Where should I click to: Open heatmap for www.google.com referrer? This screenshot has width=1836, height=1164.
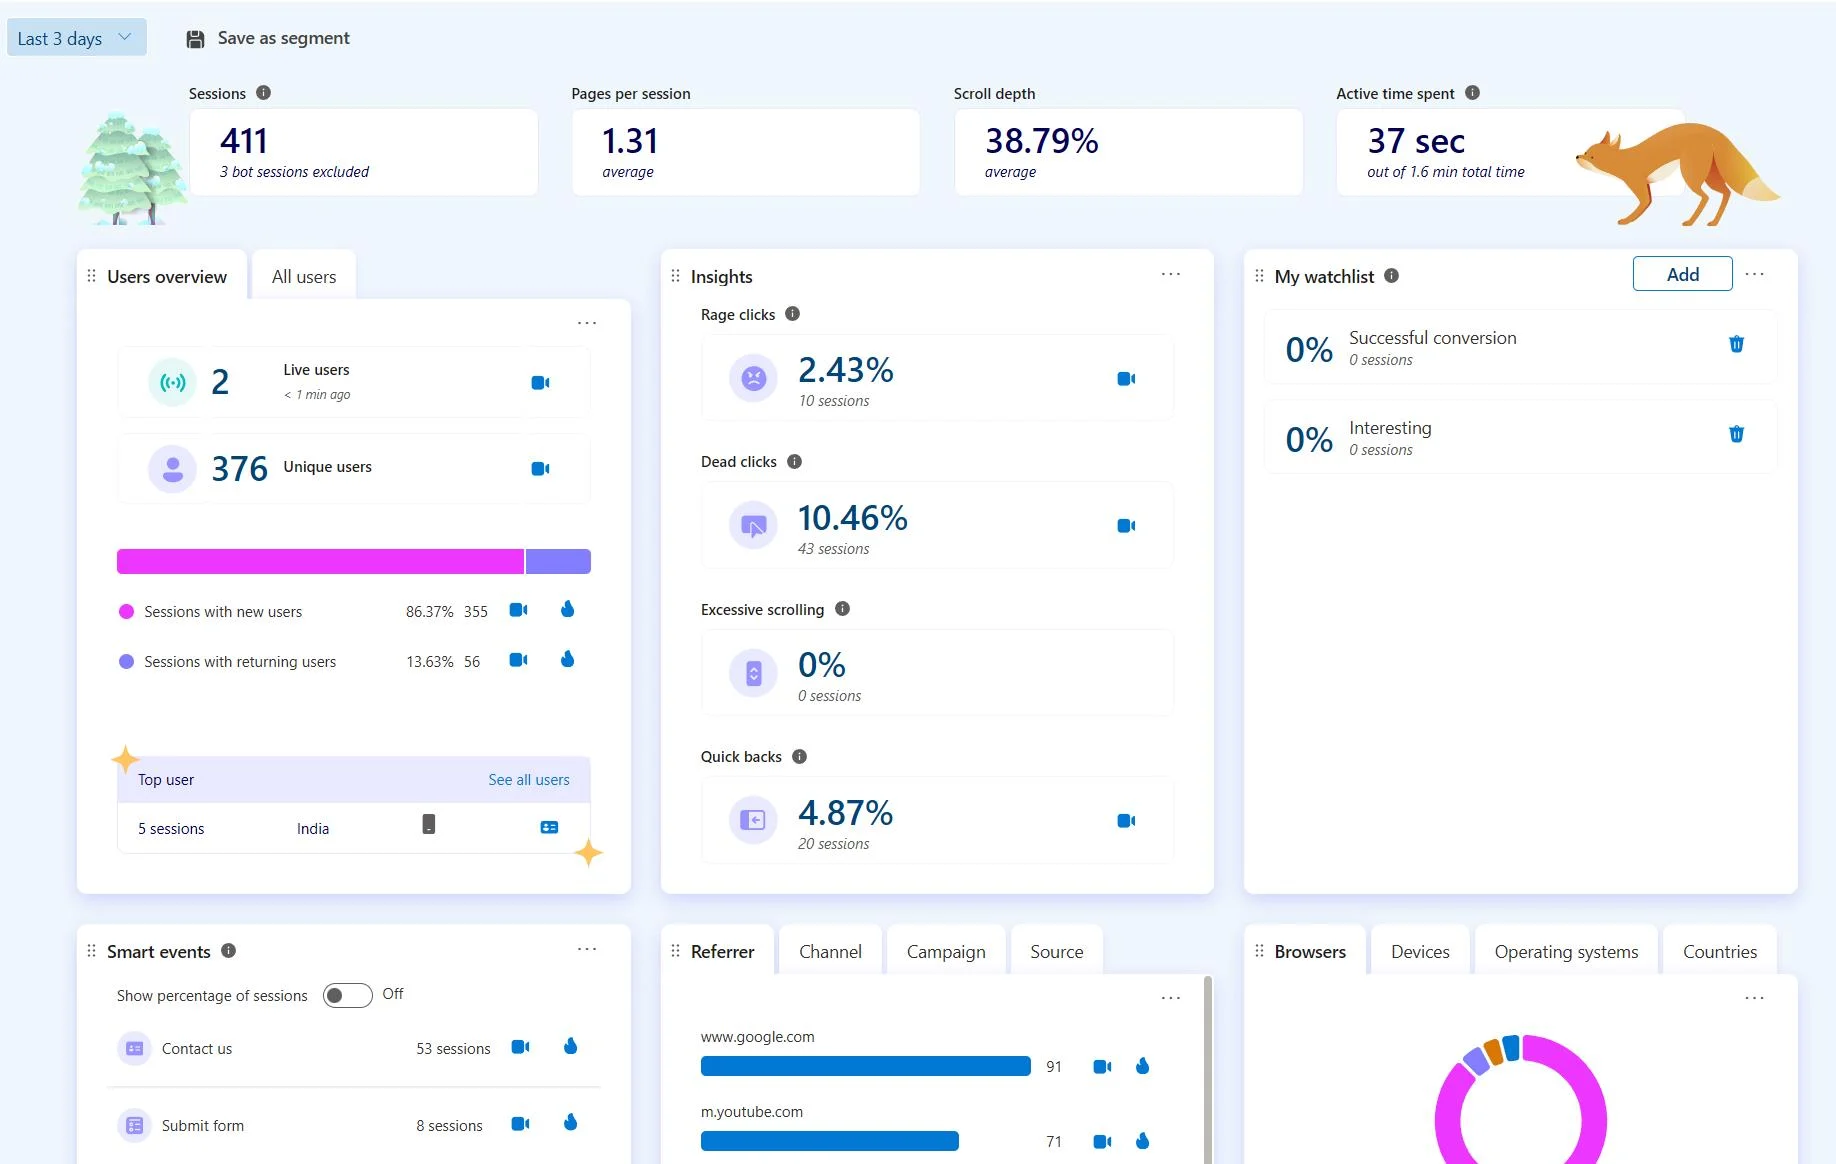(1142, 1066)
